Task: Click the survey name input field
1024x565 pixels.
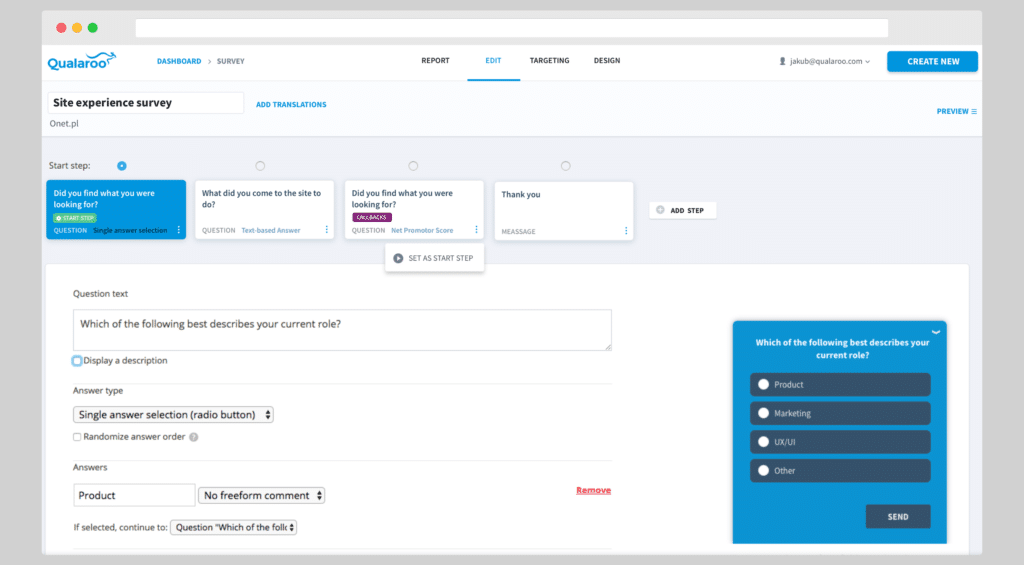Action: tap(146, 103)
